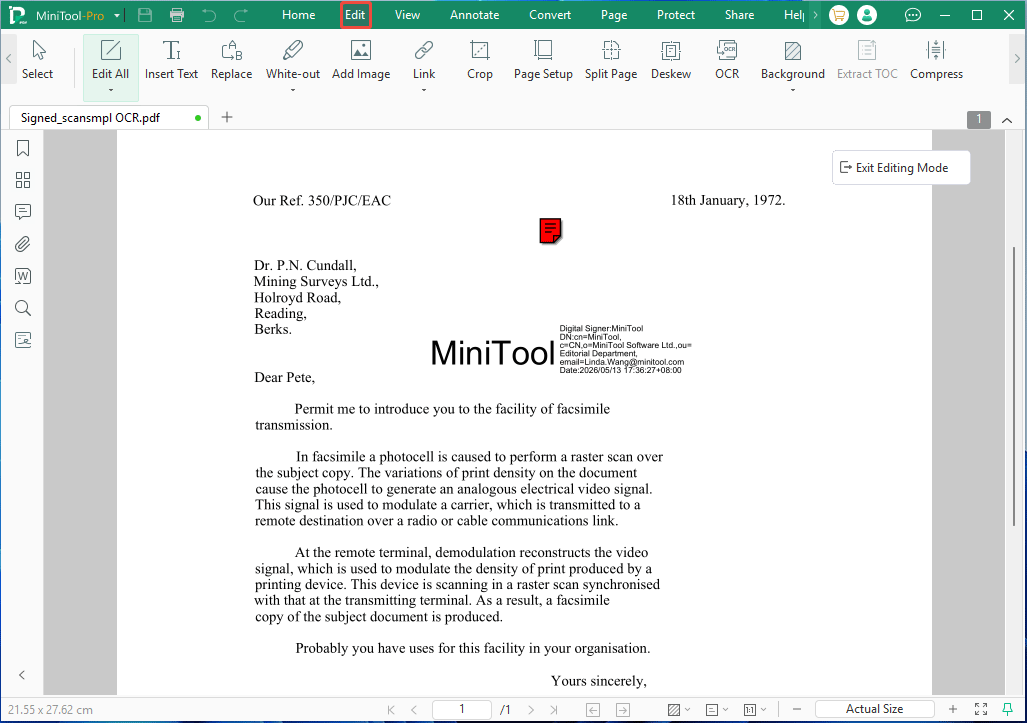
Task: Open the shopping cart icon
Action: (x=838, y=15)
